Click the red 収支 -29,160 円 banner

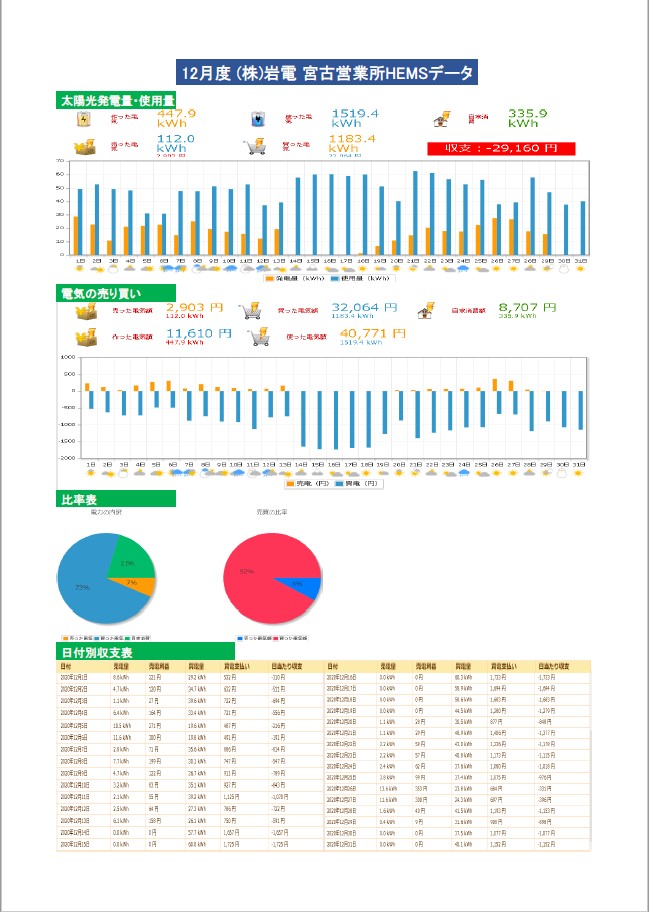point(501,147)
